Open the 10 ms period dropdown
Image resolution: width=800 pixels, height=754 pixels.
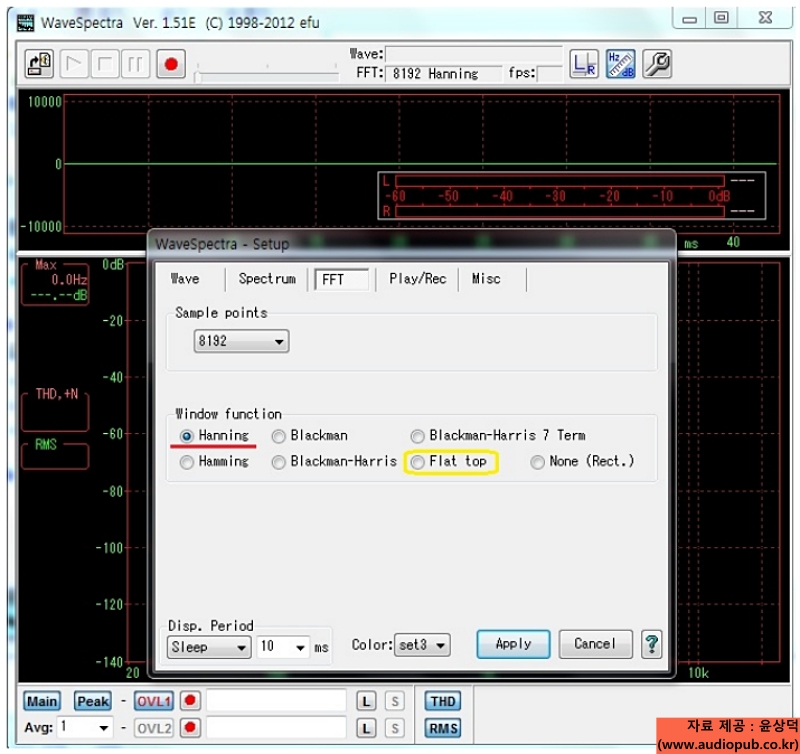click(283, 647)
